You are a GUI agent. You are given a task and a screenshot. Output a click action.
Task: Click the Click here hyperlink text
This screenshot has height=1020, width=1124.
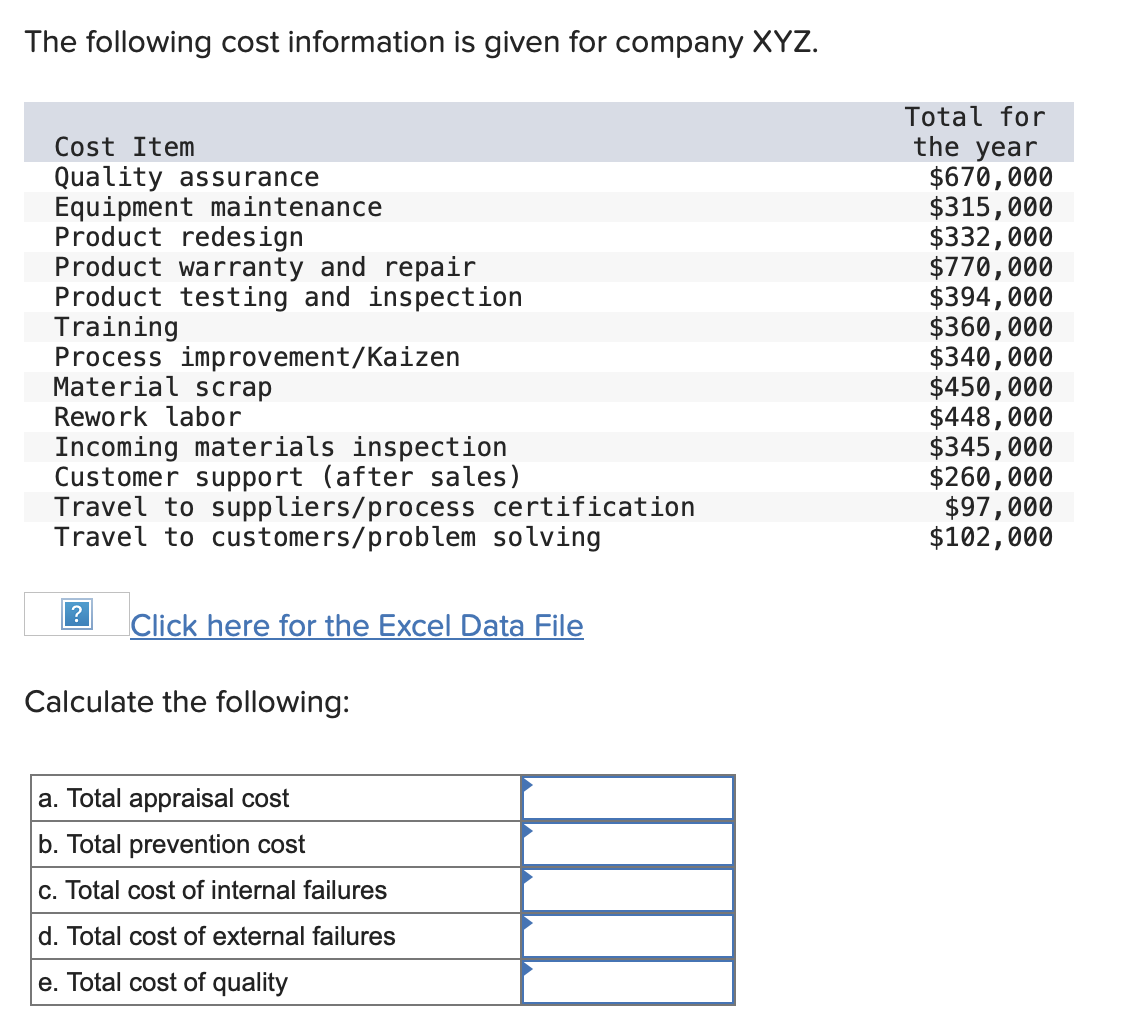pos(356,625)
